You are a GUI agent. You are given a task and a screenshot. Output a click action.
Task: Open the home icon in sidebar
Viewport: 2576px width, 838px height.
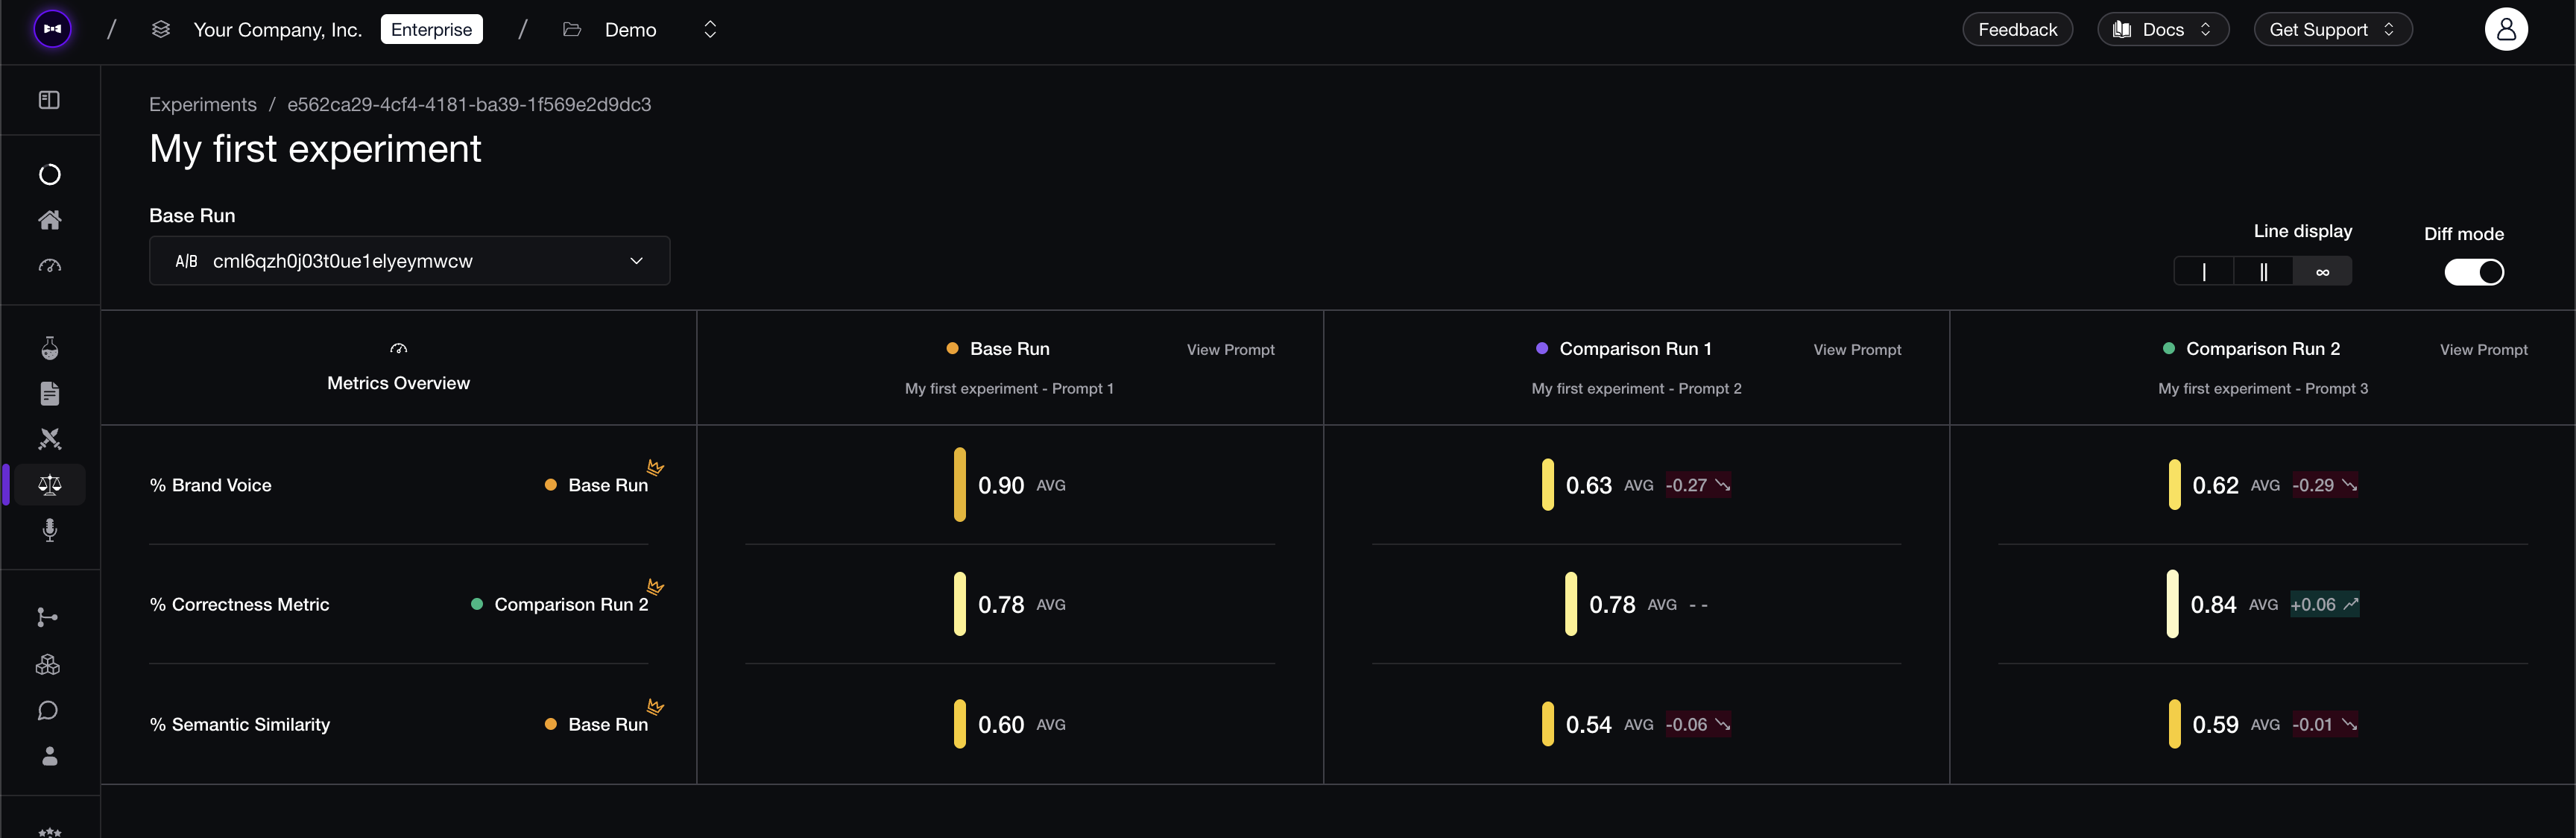click(49, 220)
